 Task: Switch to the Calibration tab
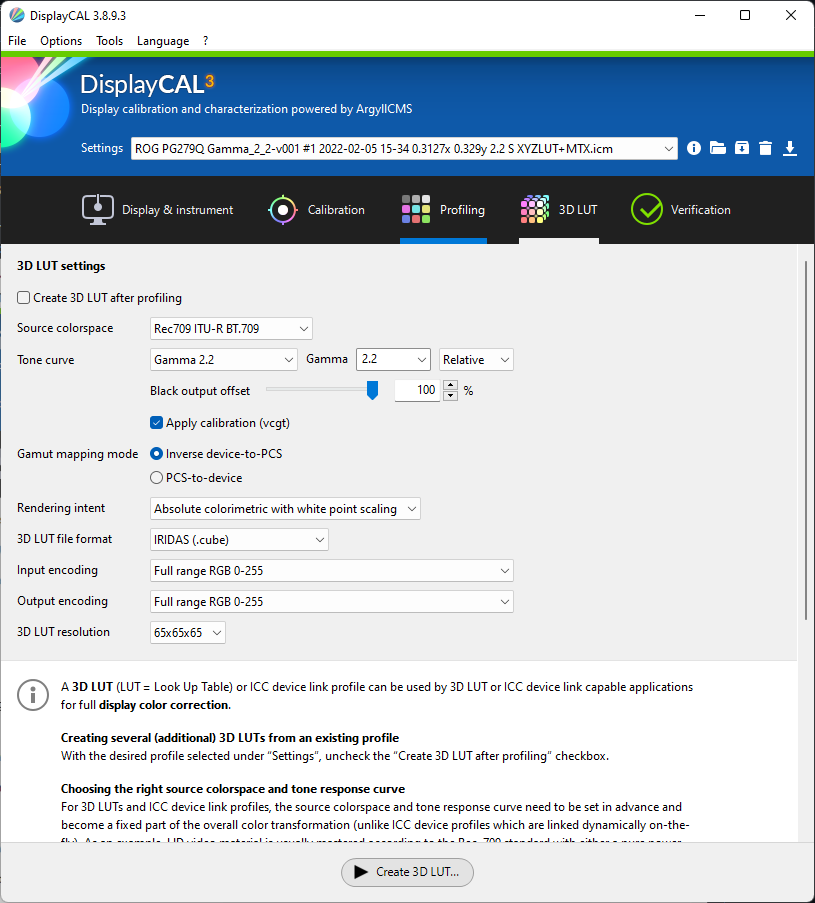pos(317,210)
